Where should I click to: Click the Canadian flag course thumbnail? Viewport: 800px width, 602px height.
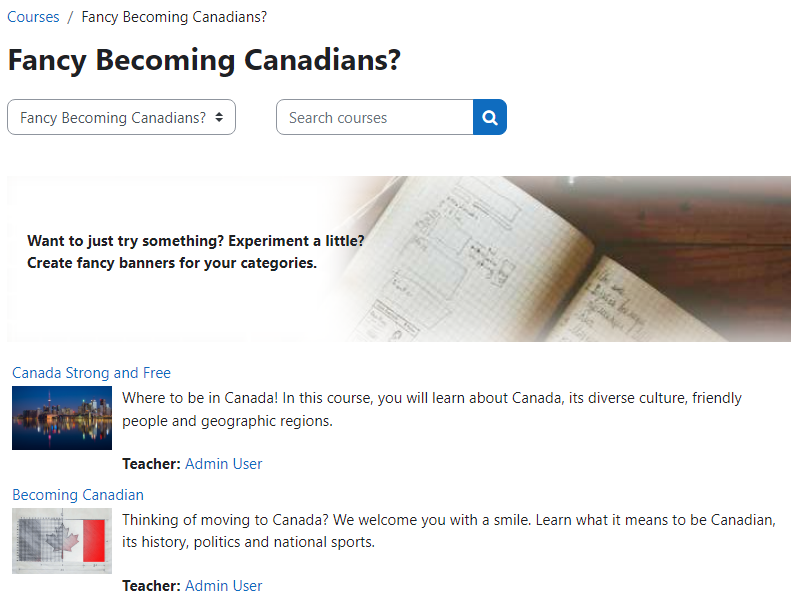click(x=62, y=540)
